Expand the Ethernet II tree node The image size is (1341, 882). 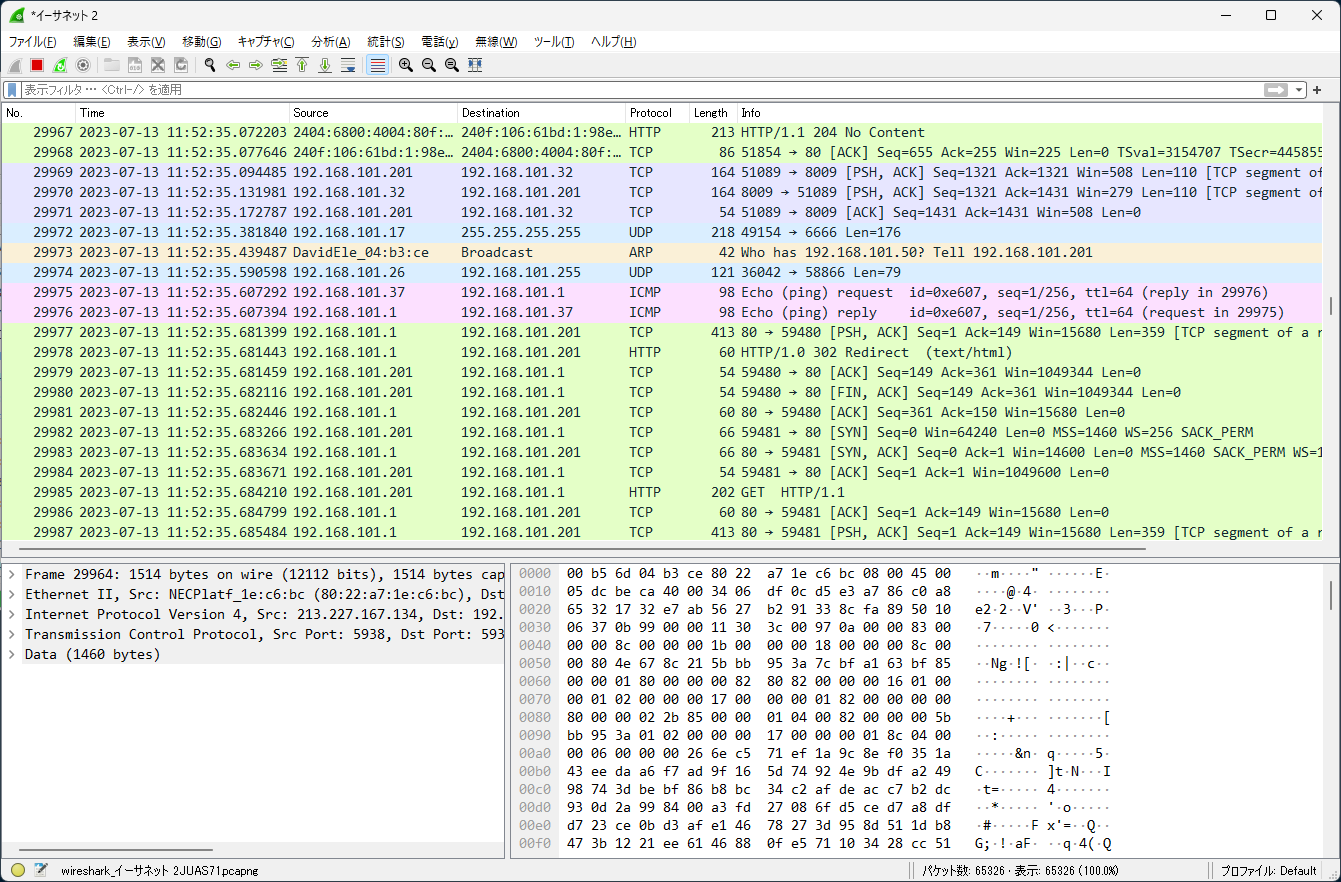[11, 594]
